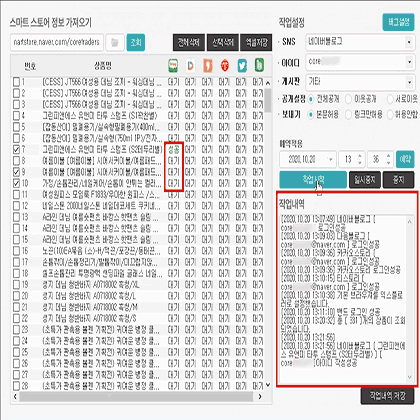Image resolution: width=420 pixels, height=420 pixels.
Task: Click the horizontal scrollbar thumb under list
Action: [x=136, y=396]
